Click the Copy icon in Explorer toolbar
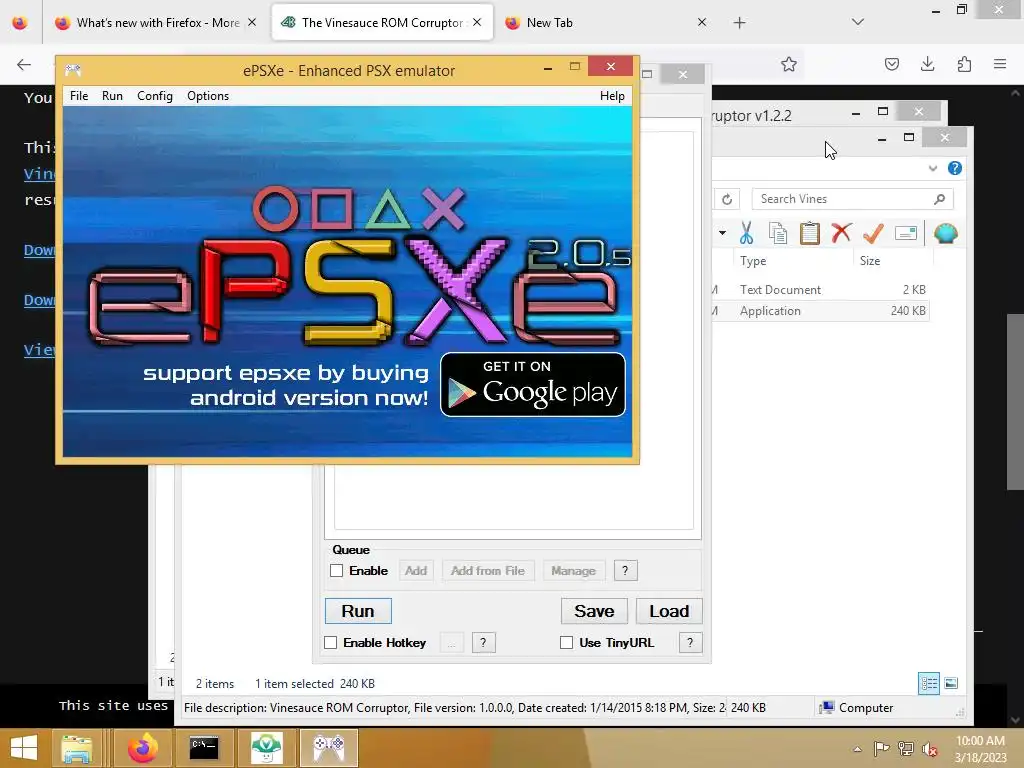The height and width of the screenshot is (768, 1024). [x=778, y=233]
